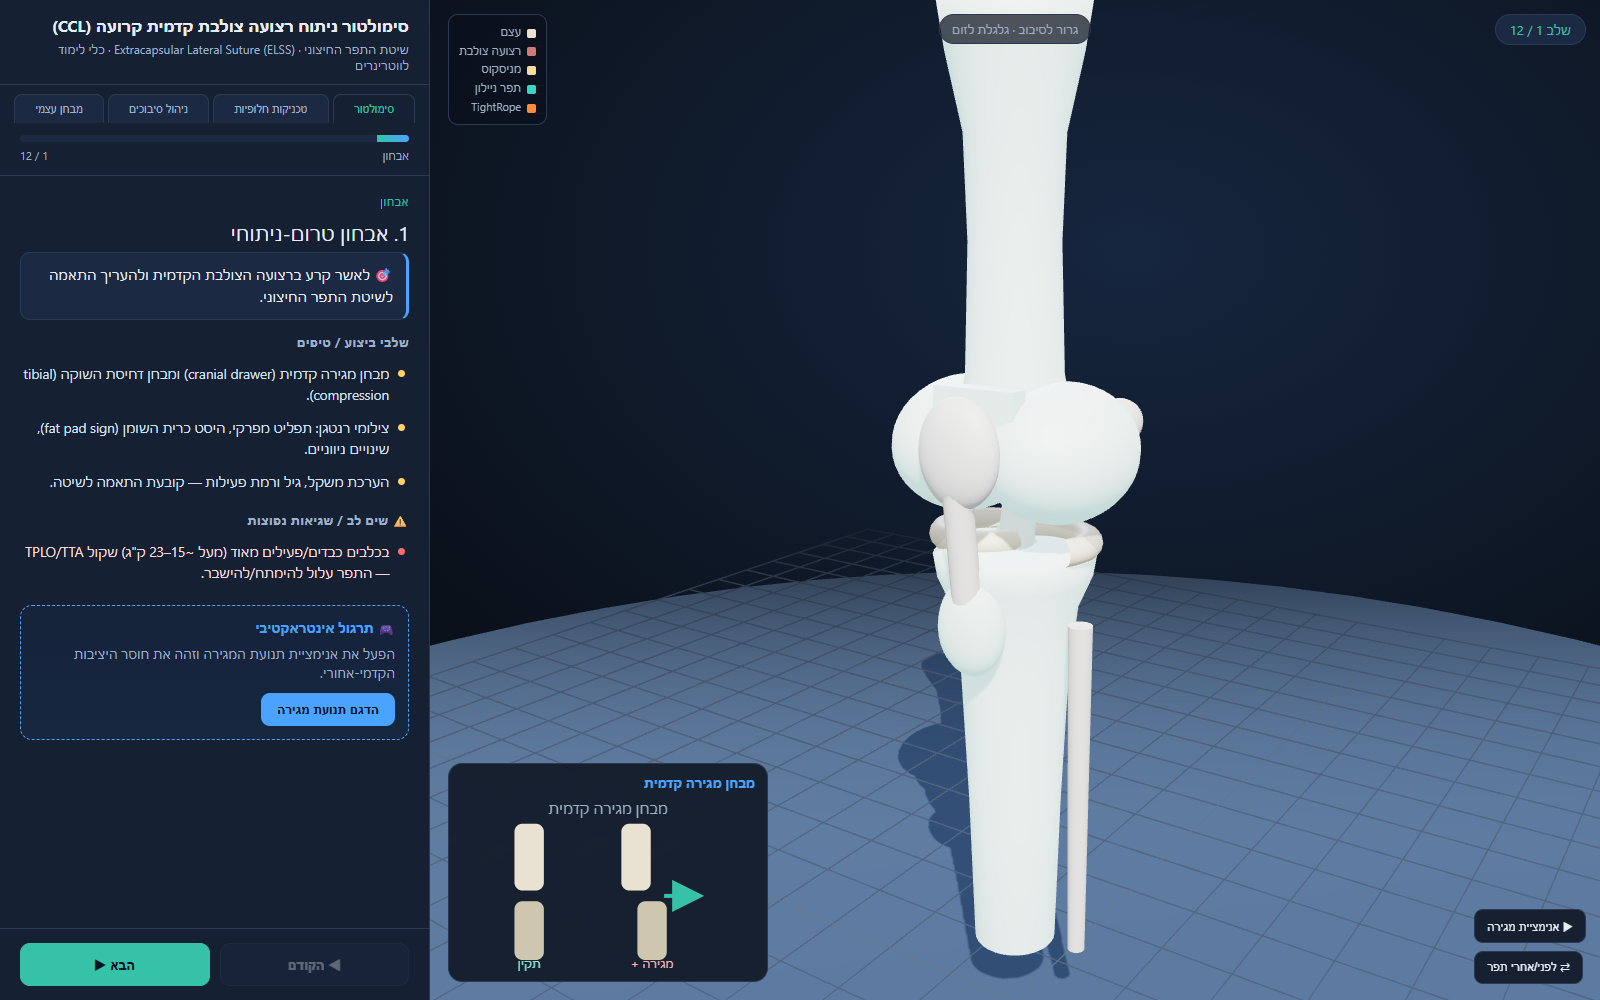Open the ניהול סיבוכים tab

click(x=159, y=109)
